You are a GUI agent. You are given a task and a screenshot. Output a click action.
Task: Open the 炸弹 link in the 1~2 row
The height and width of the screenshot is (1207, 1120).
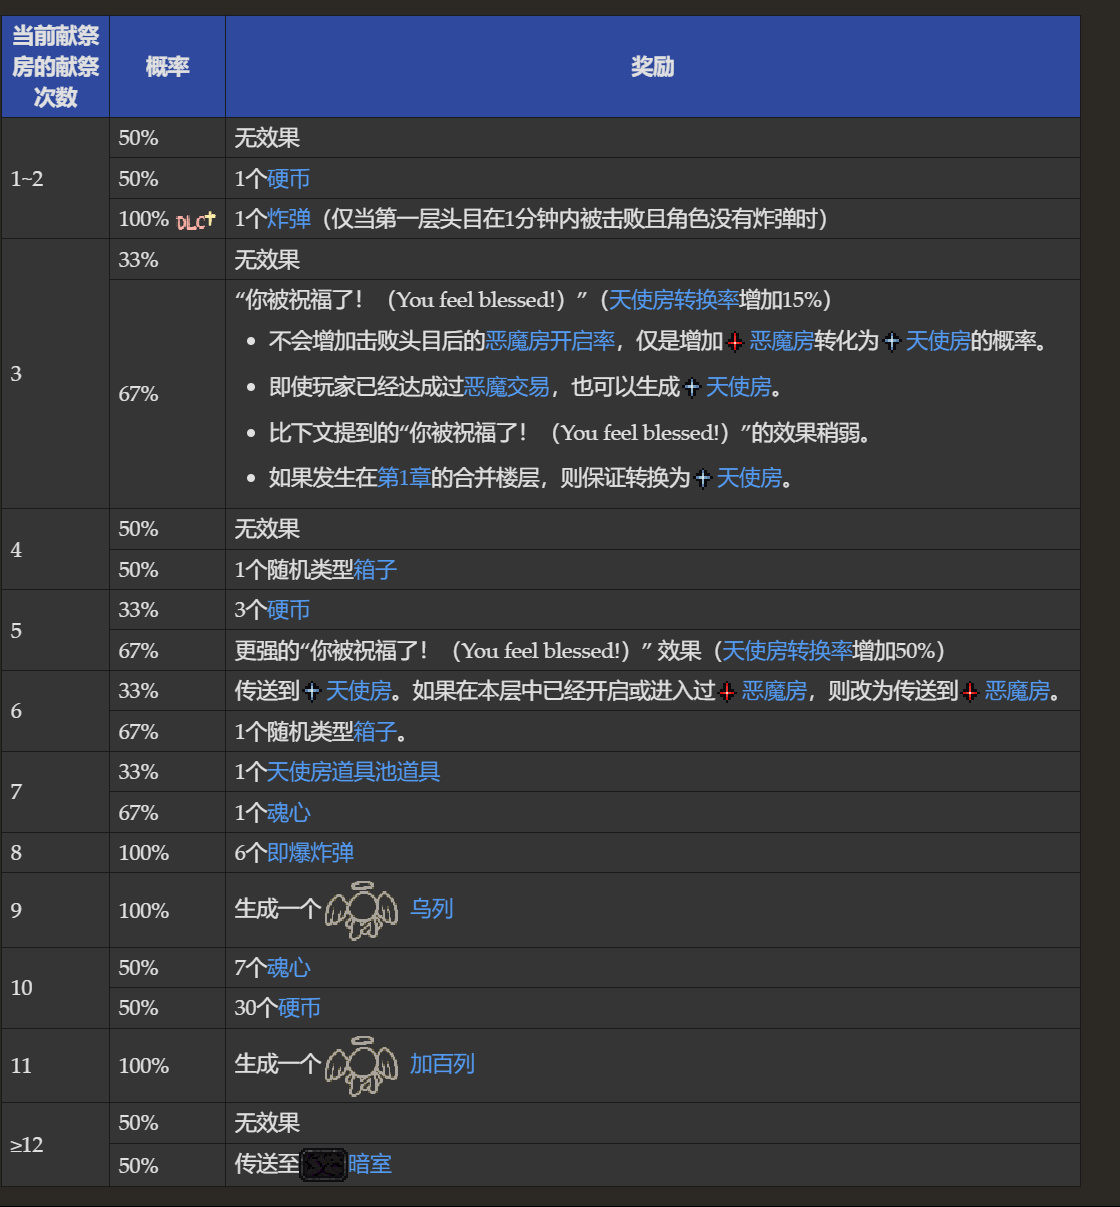(x=289, y=219)
